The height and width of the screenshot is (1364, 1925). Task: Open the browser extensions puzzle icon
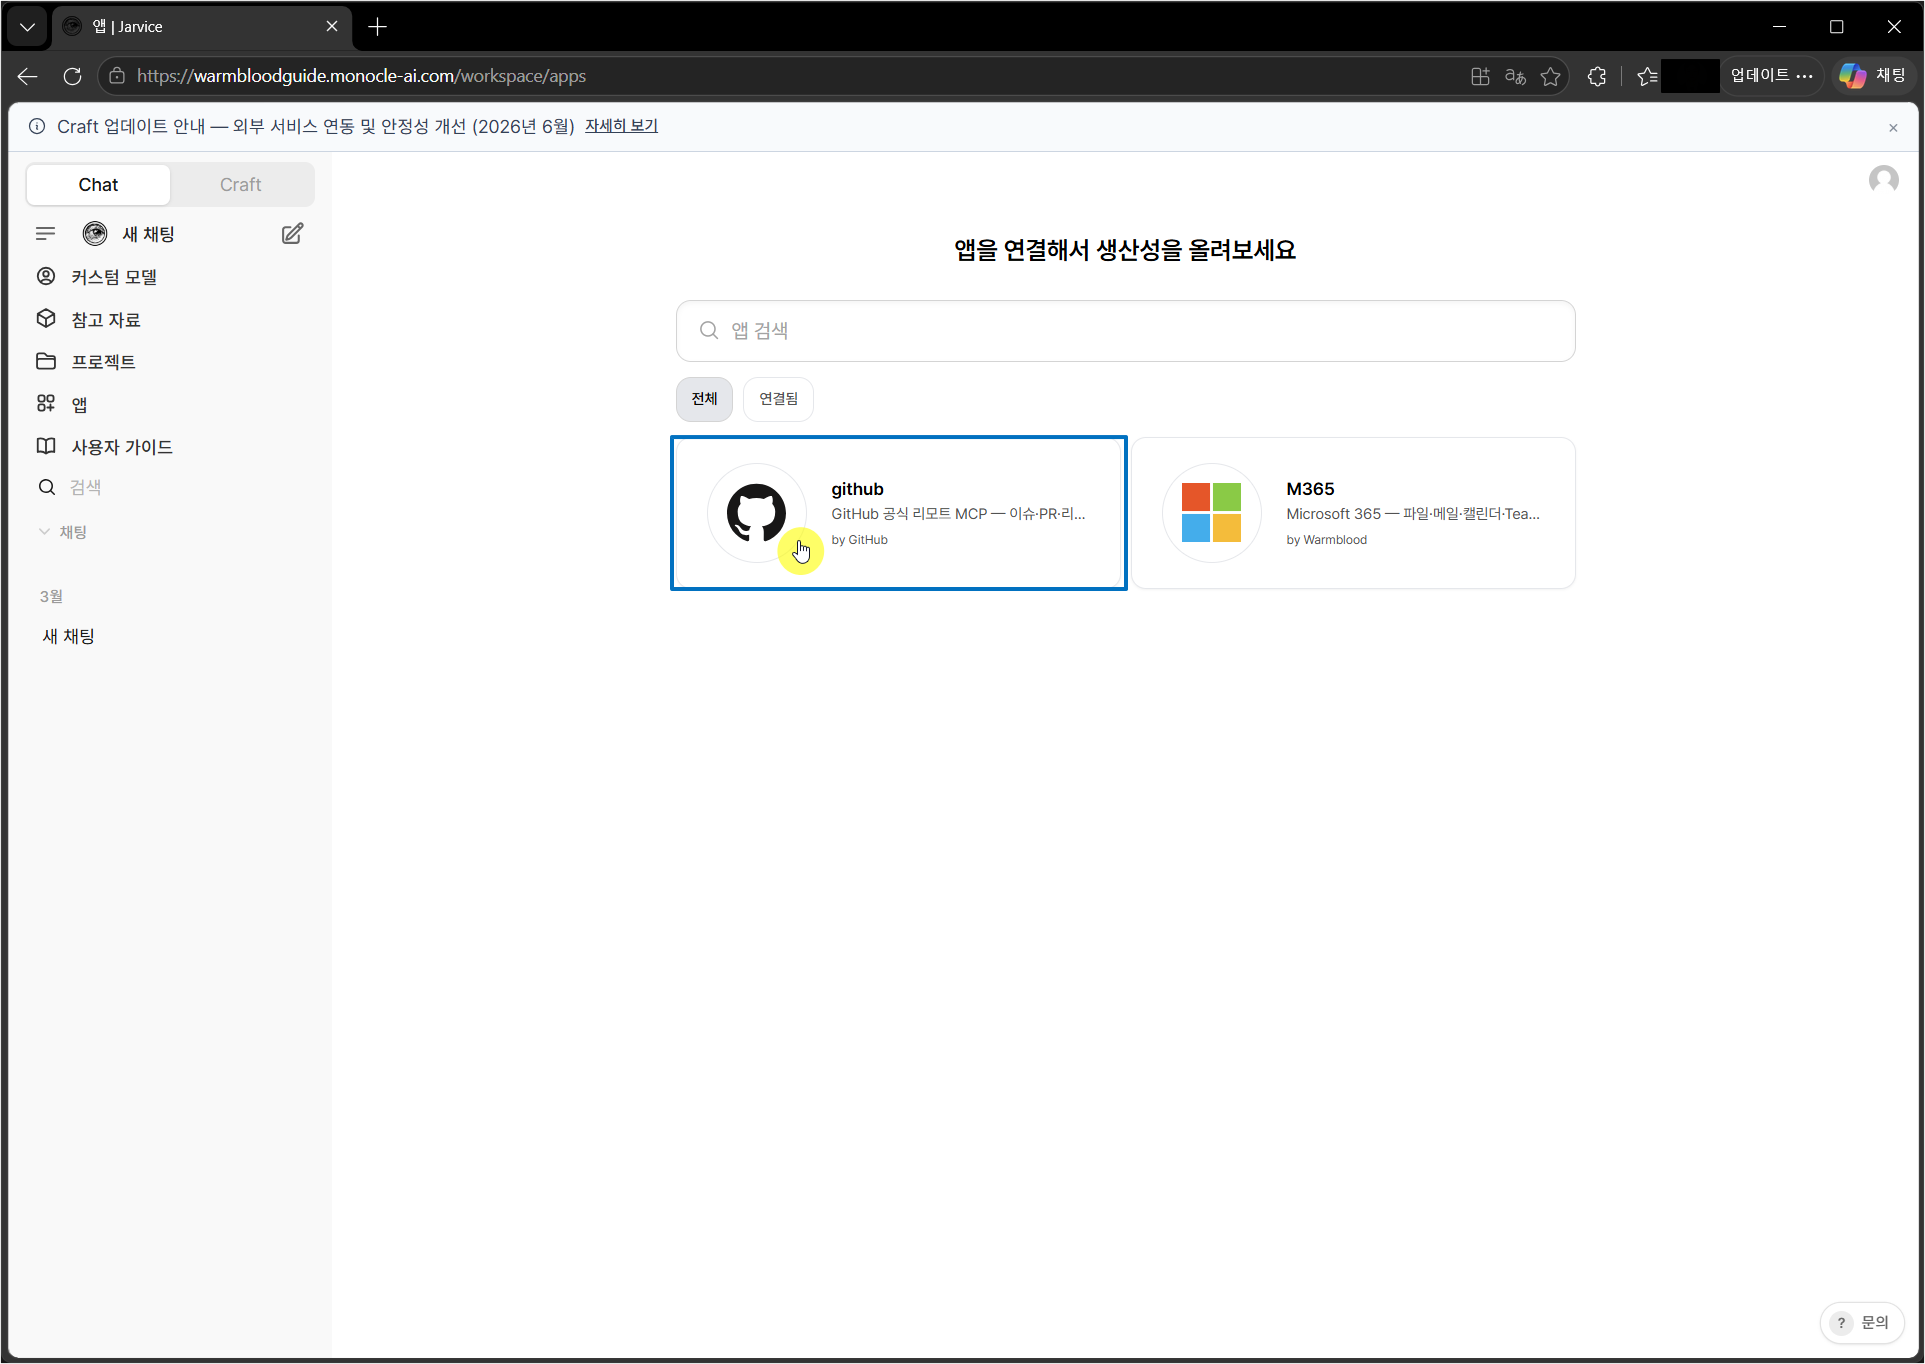tap(1597, 76)
